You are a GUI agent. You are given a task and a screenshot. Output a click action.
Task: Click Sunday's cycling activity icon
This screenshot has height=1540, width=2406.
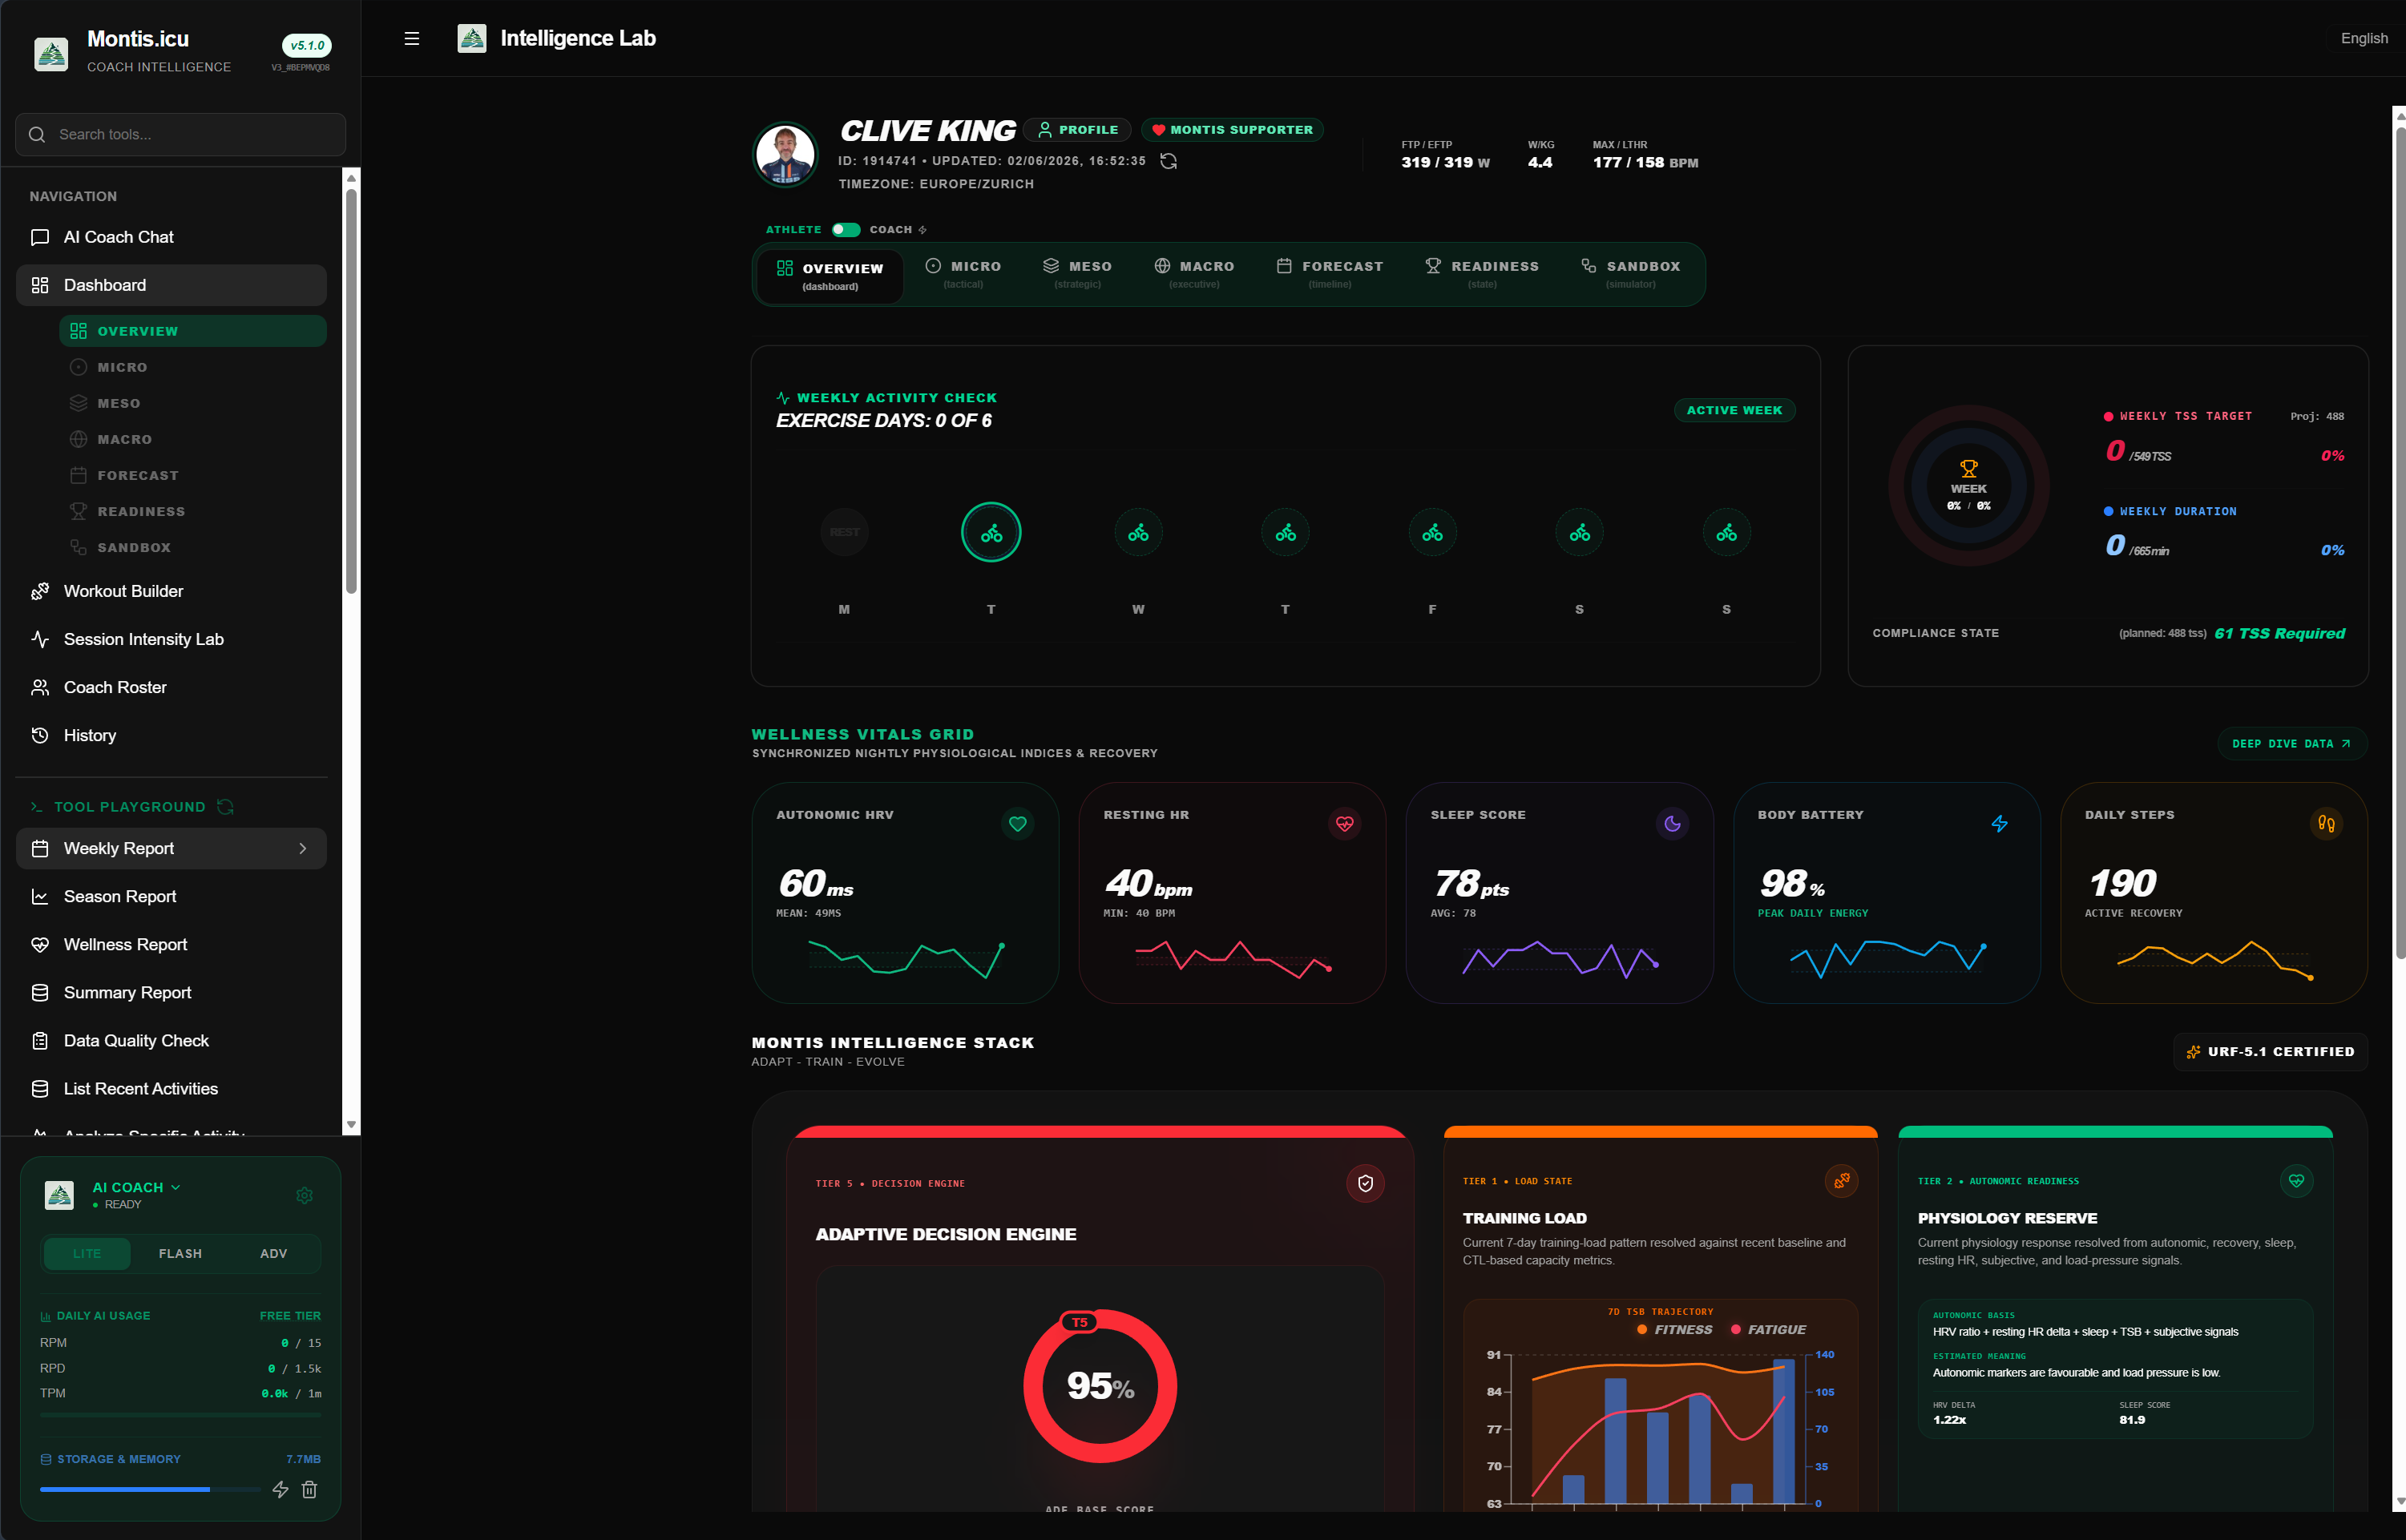click(1726, 532)
